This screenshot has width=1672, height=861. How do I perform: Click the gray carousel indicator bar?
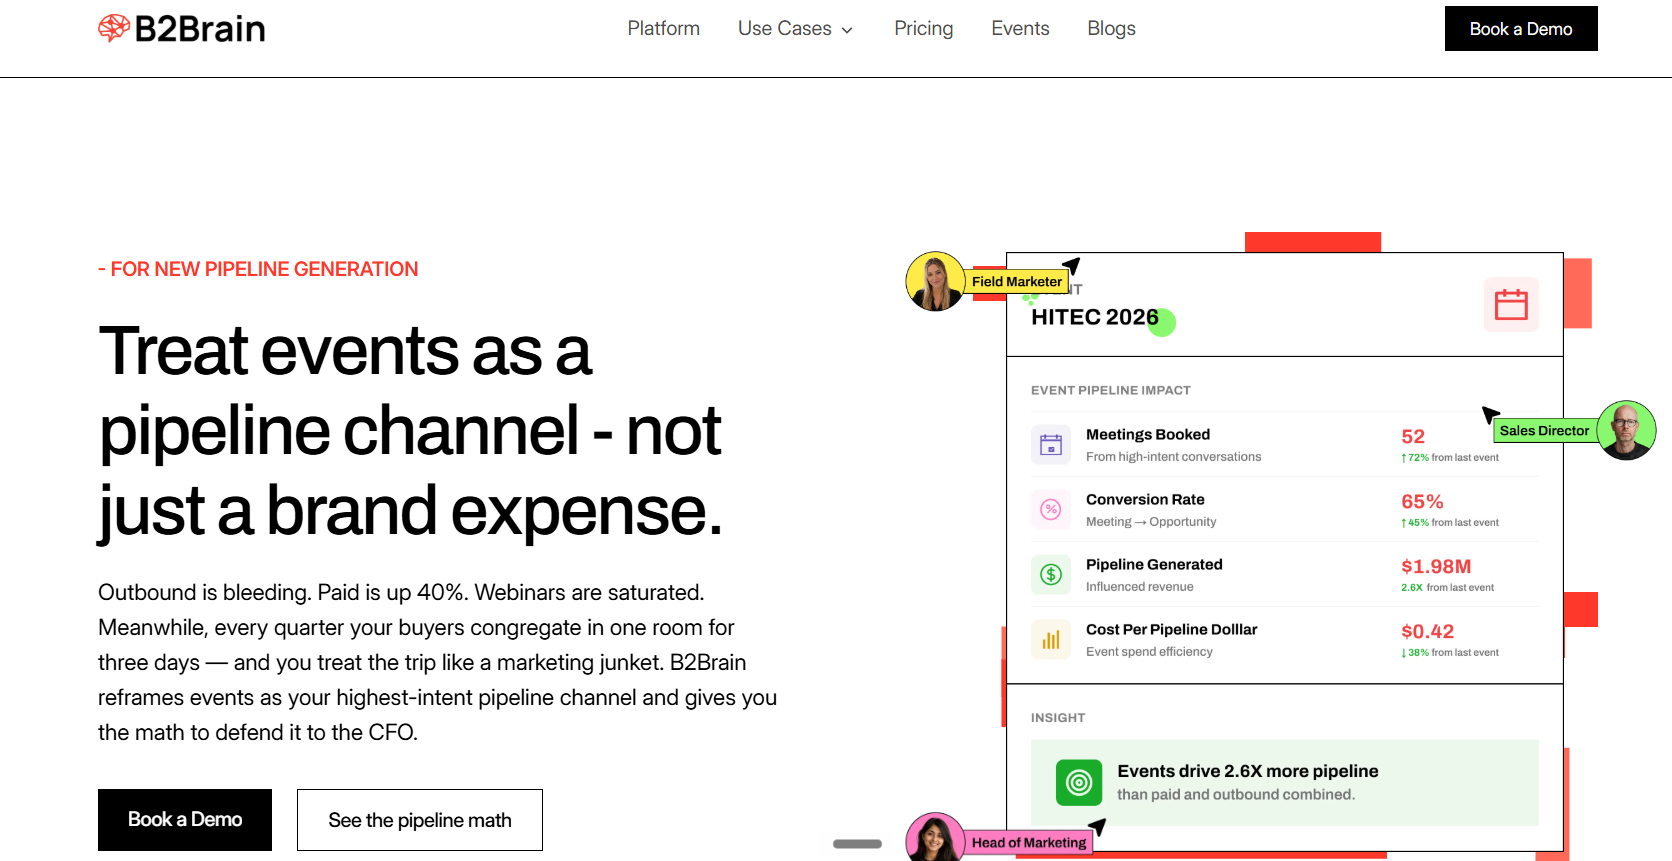(857, 844)
